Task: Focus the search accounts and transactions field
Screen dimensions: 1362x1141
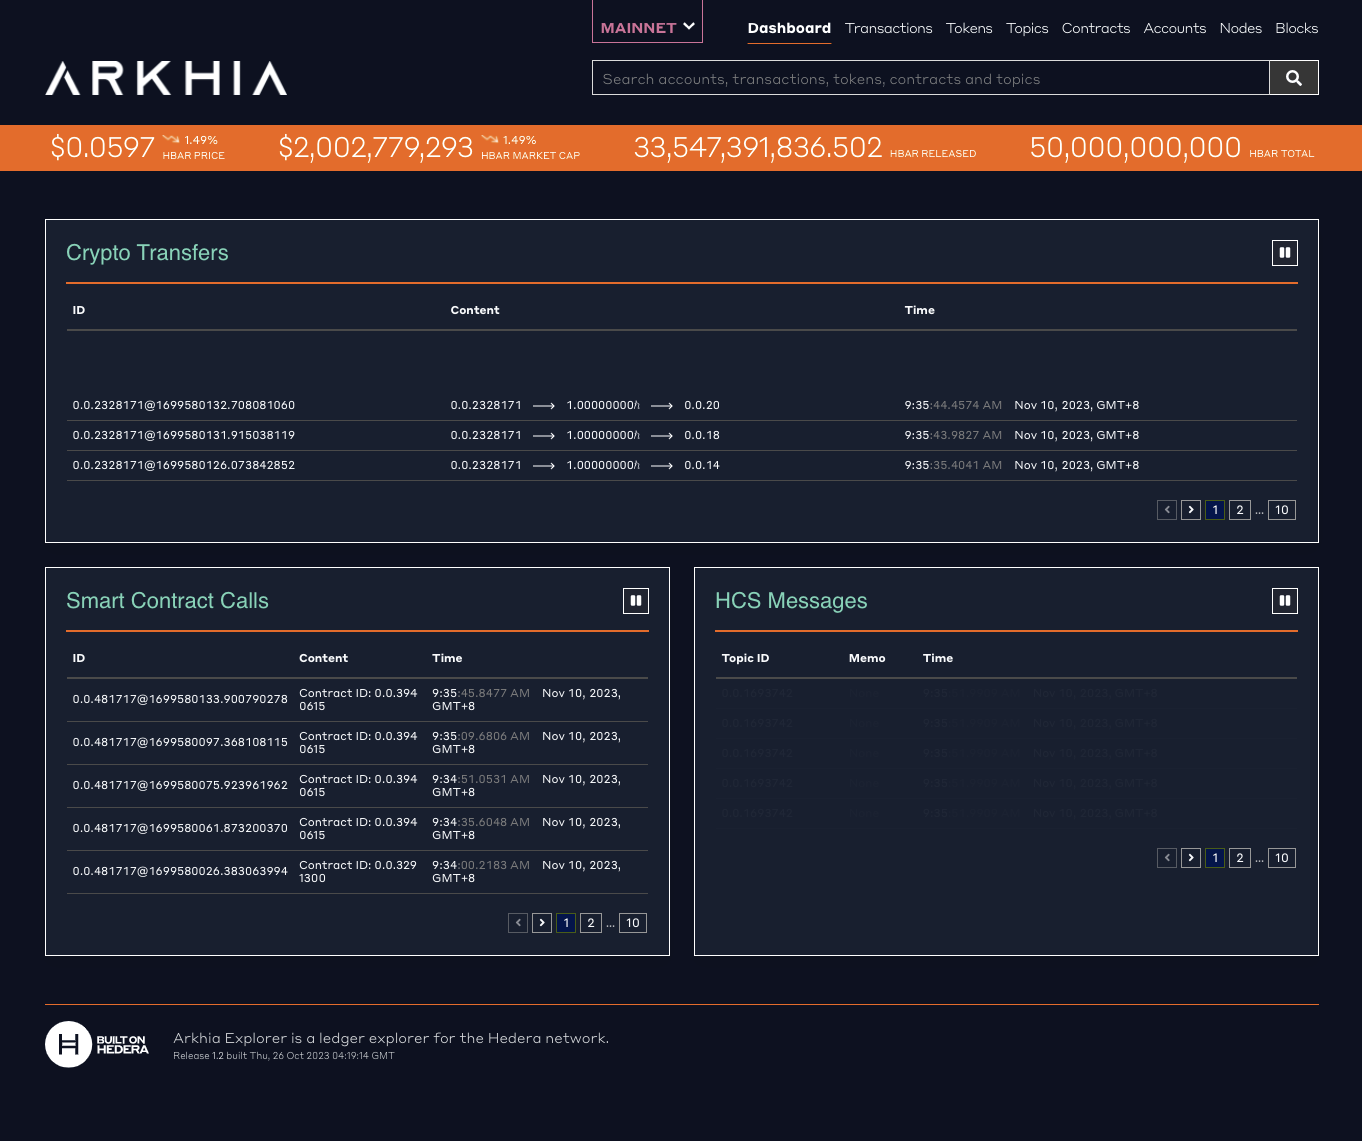Action: coord(930,78)
